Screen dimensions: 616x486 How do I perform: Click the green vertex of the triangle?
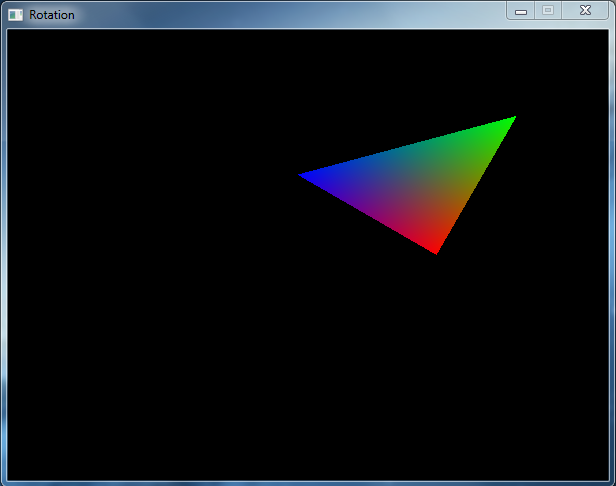(x=512, y=119)
